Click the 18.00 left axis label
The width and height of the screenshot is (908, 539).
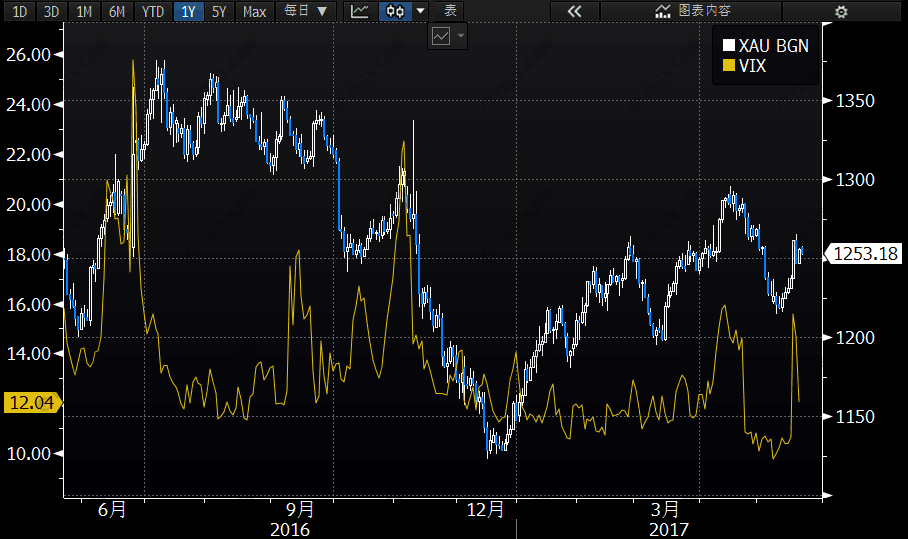tap(28, 254)
